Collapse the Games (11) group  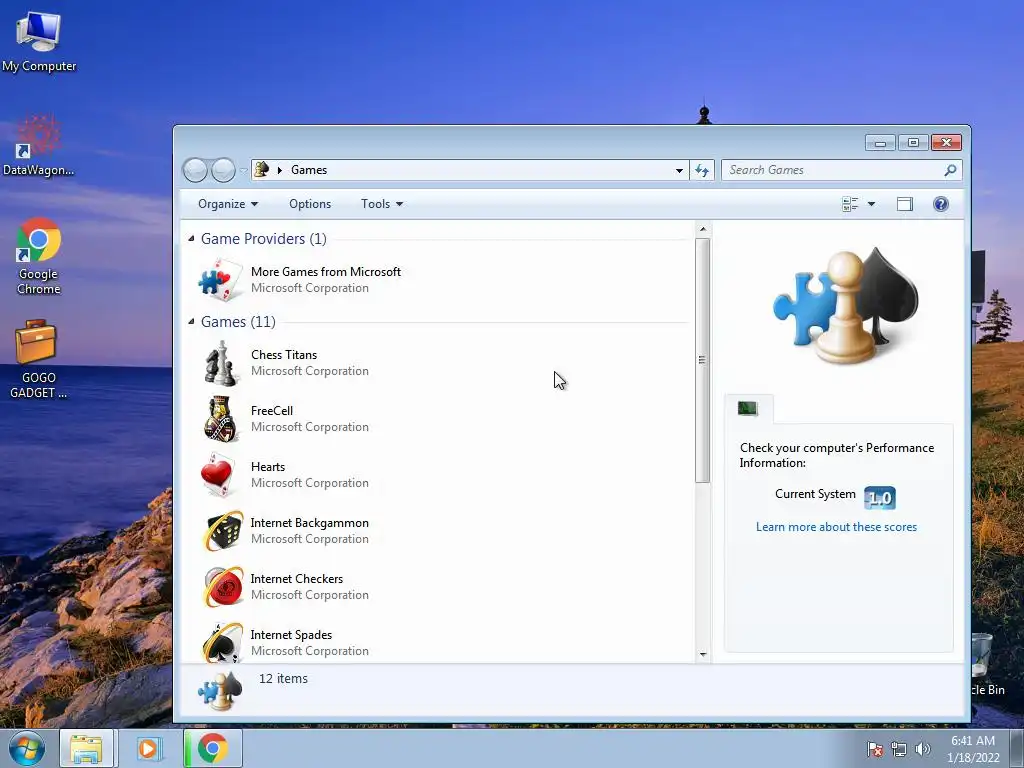pos(191,322)
